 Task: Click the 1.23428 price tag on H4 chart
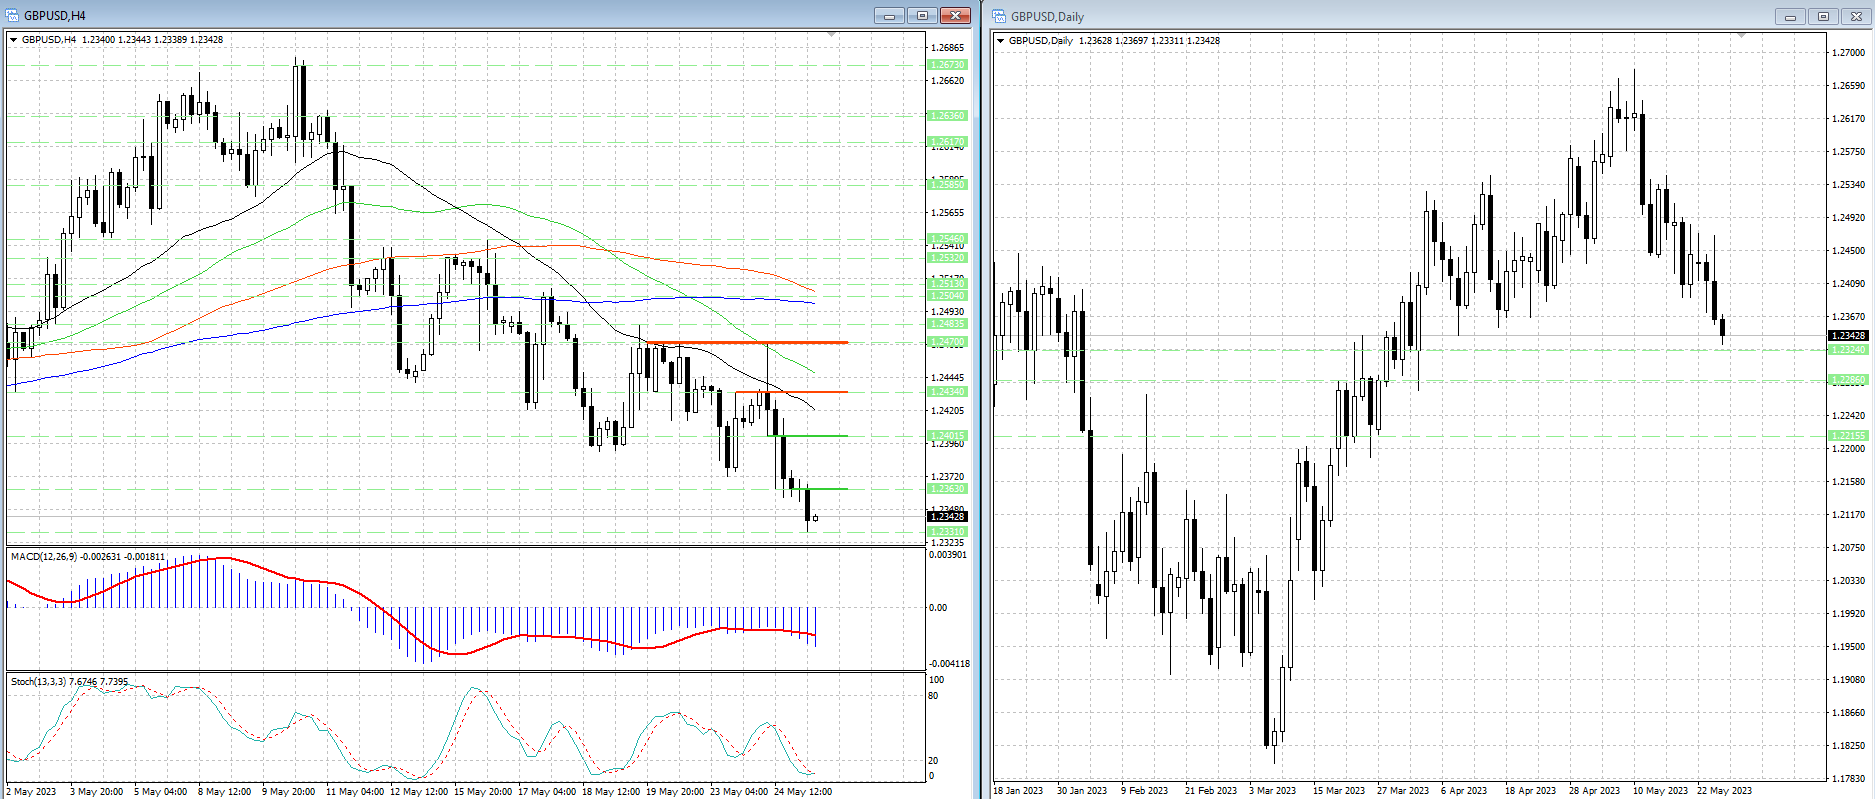948,516
